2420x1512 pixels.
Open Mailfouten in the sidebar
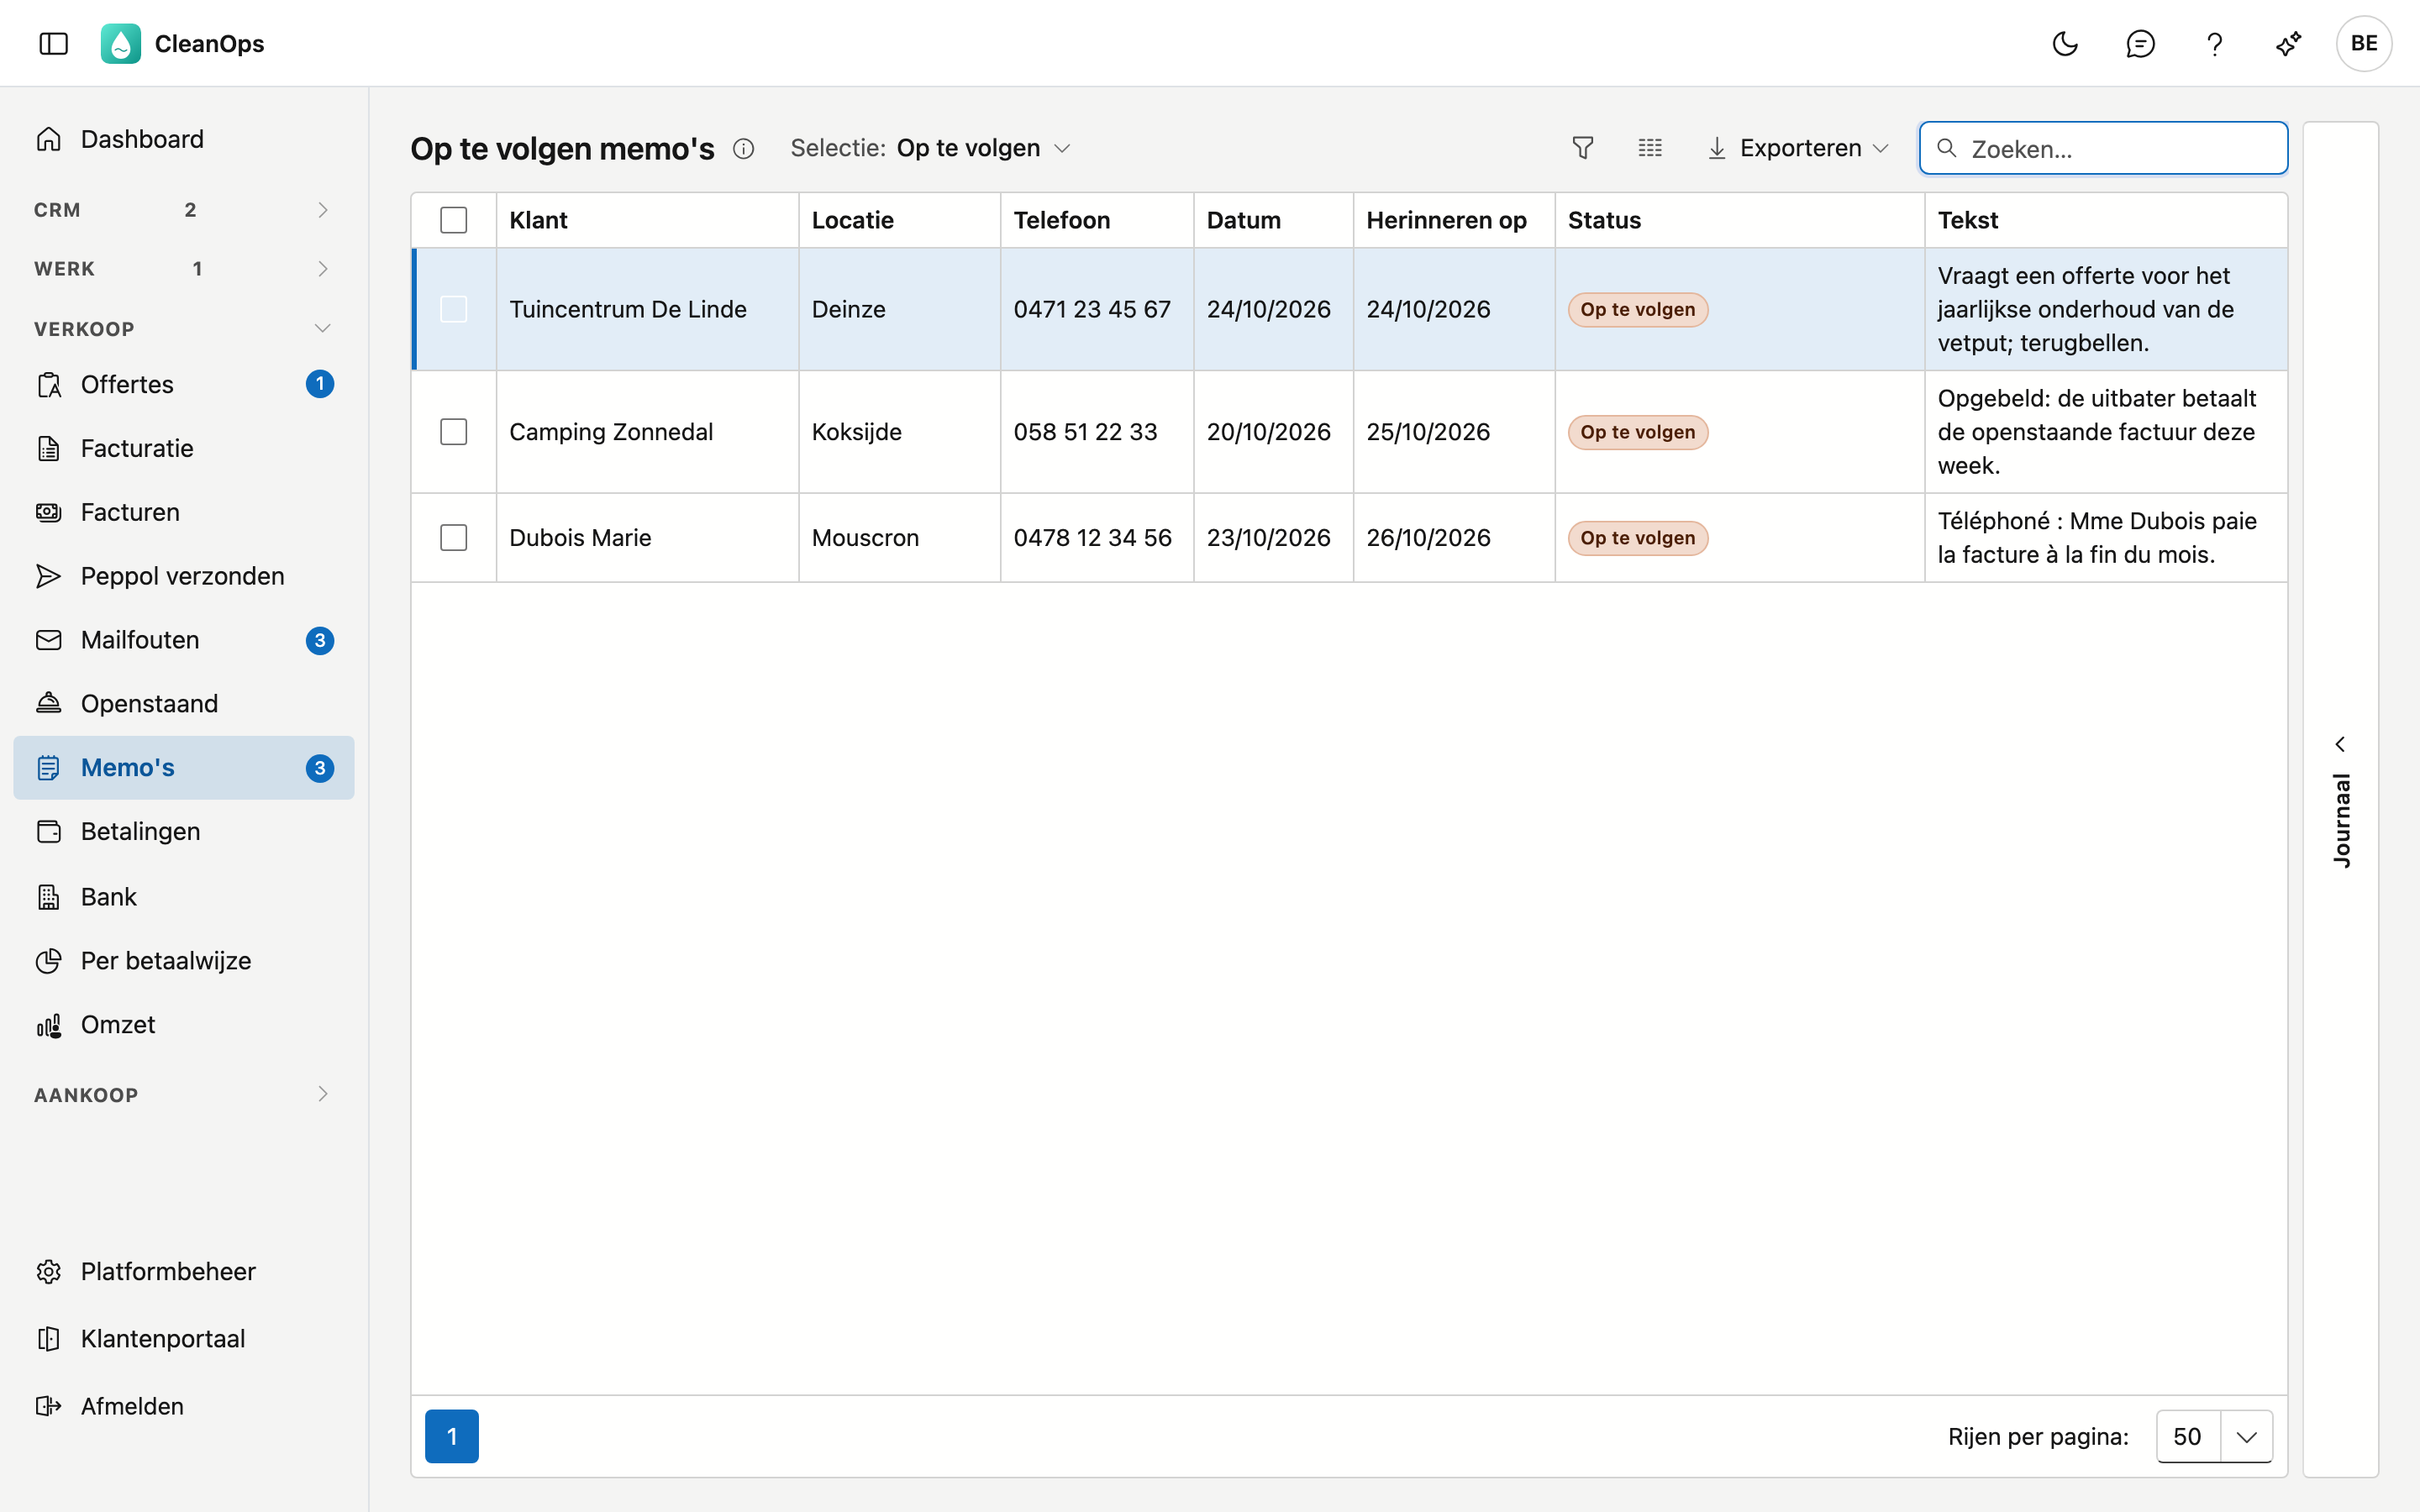point(184,640)
